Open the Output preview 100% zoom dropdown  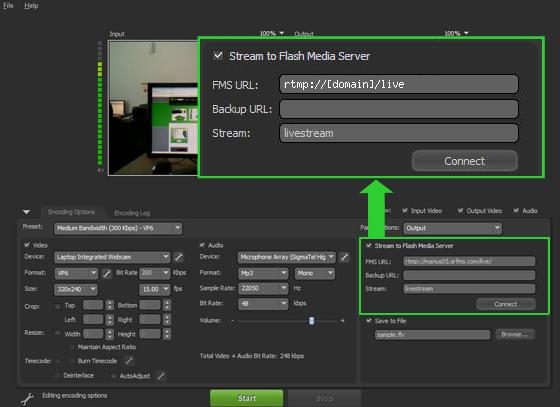(456, 34)
